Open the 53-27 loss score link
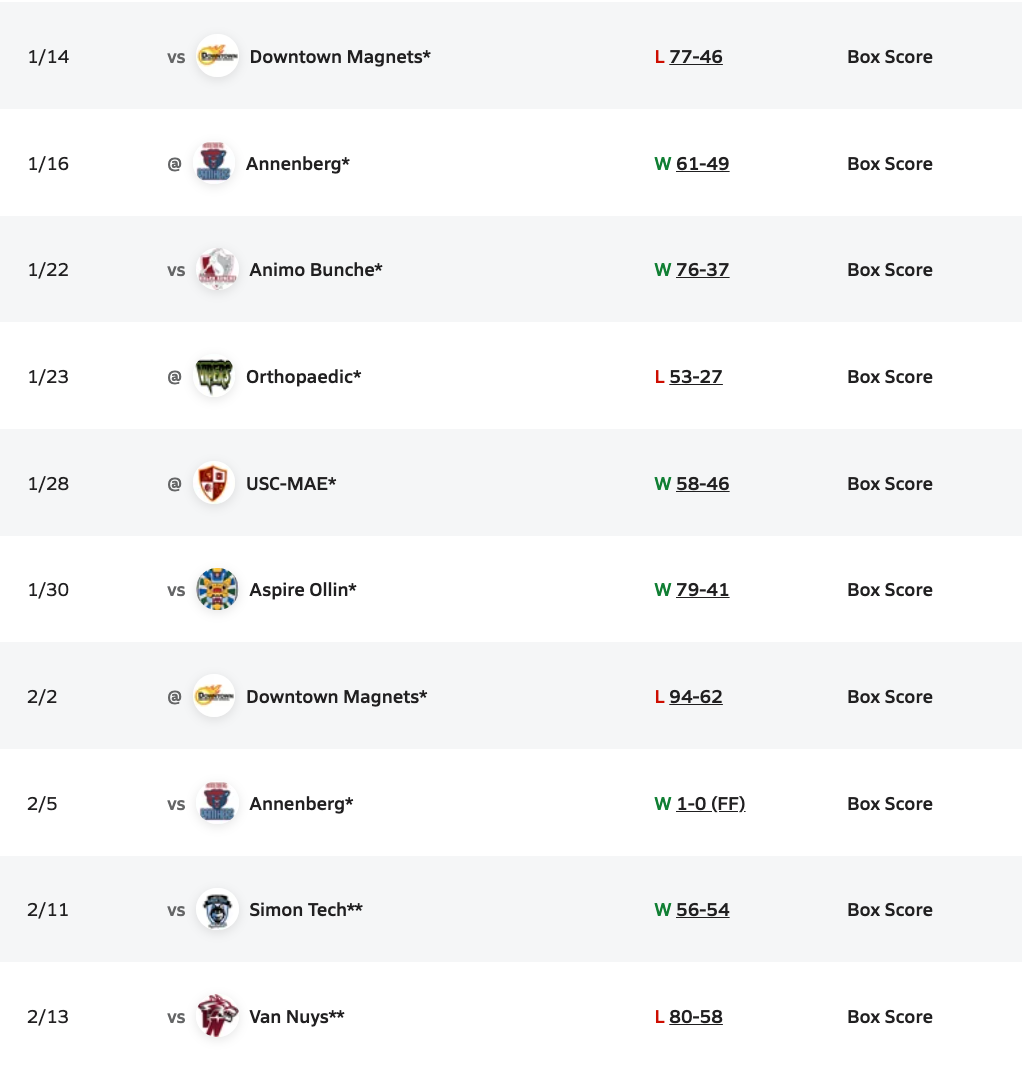Screen dimensions: 1022x1082 pos(696,377)
